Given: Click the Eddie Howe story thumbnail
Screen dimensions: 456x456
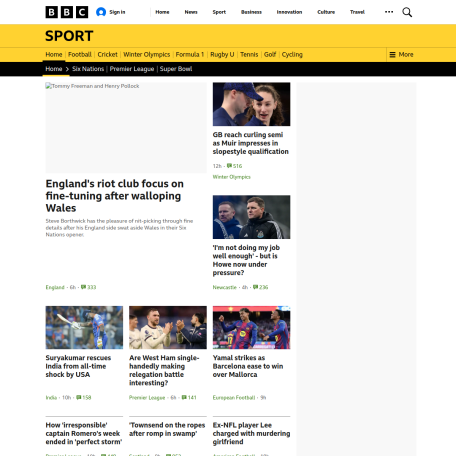Looking at the screenshot, I should click(x=251, y=217).
